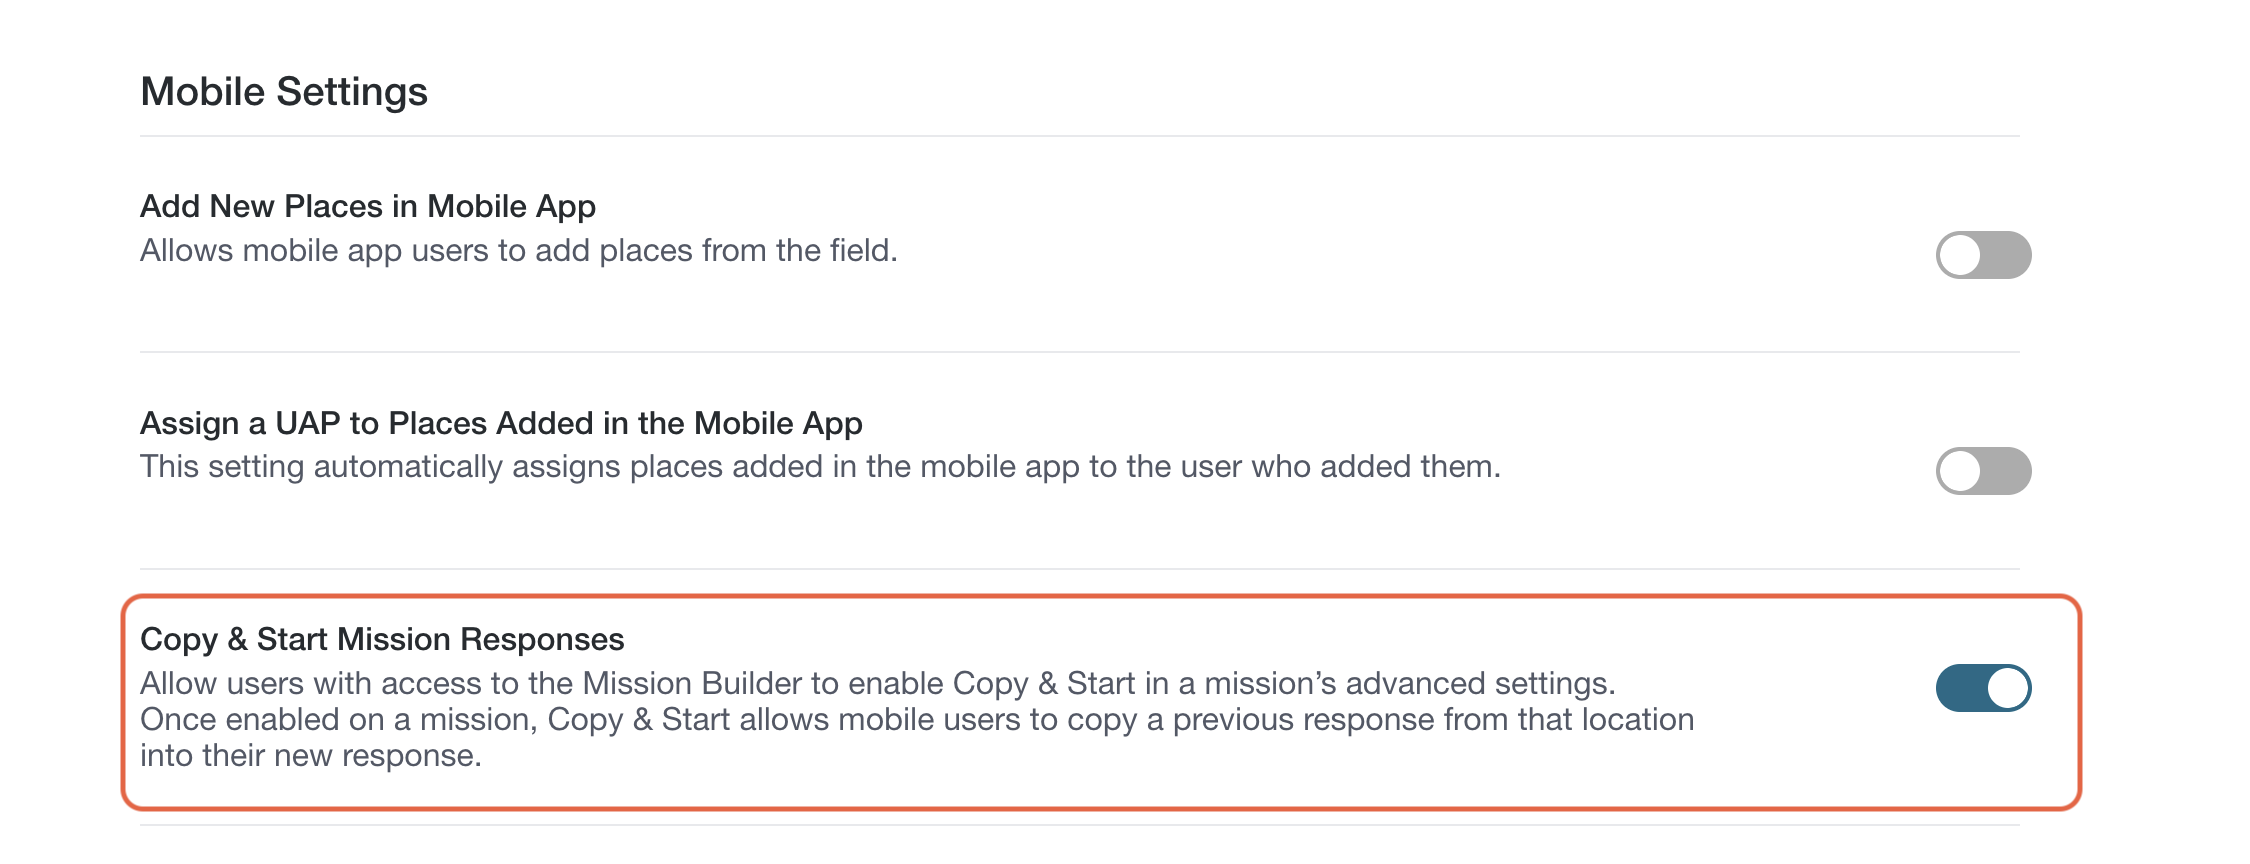
Task: Turn on Assign a UAP to Places toggle
Action: click(x=1983, y=471)
